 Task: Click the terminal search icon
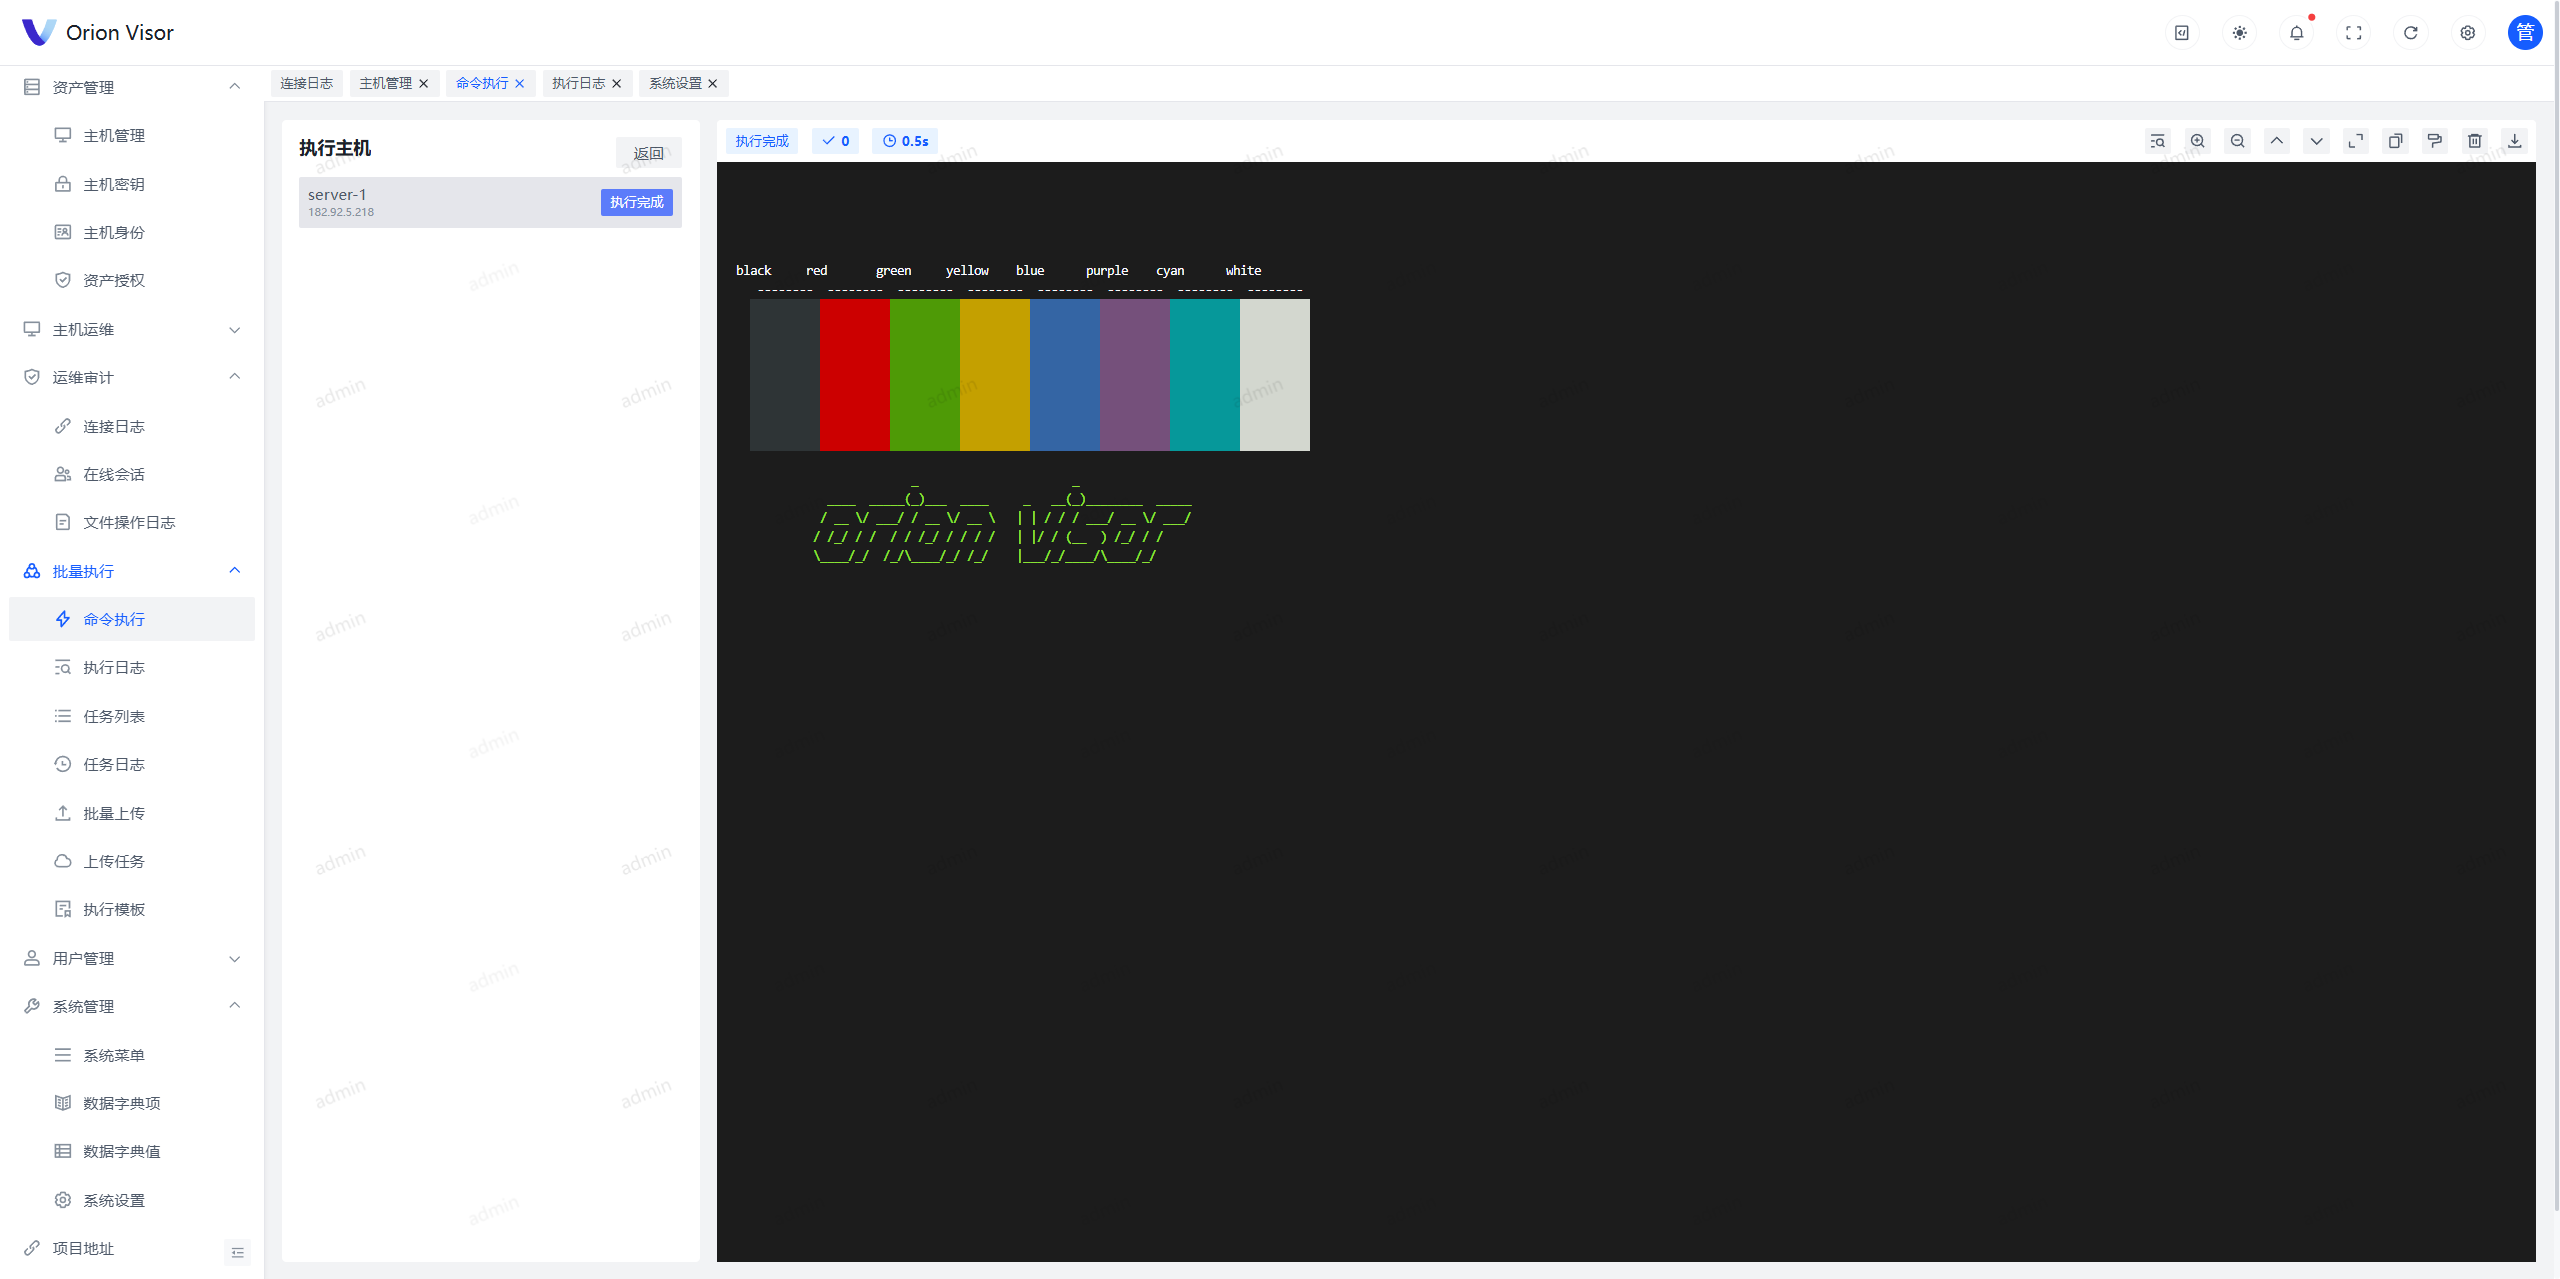pyautogui.click(x=2157, y=141)
